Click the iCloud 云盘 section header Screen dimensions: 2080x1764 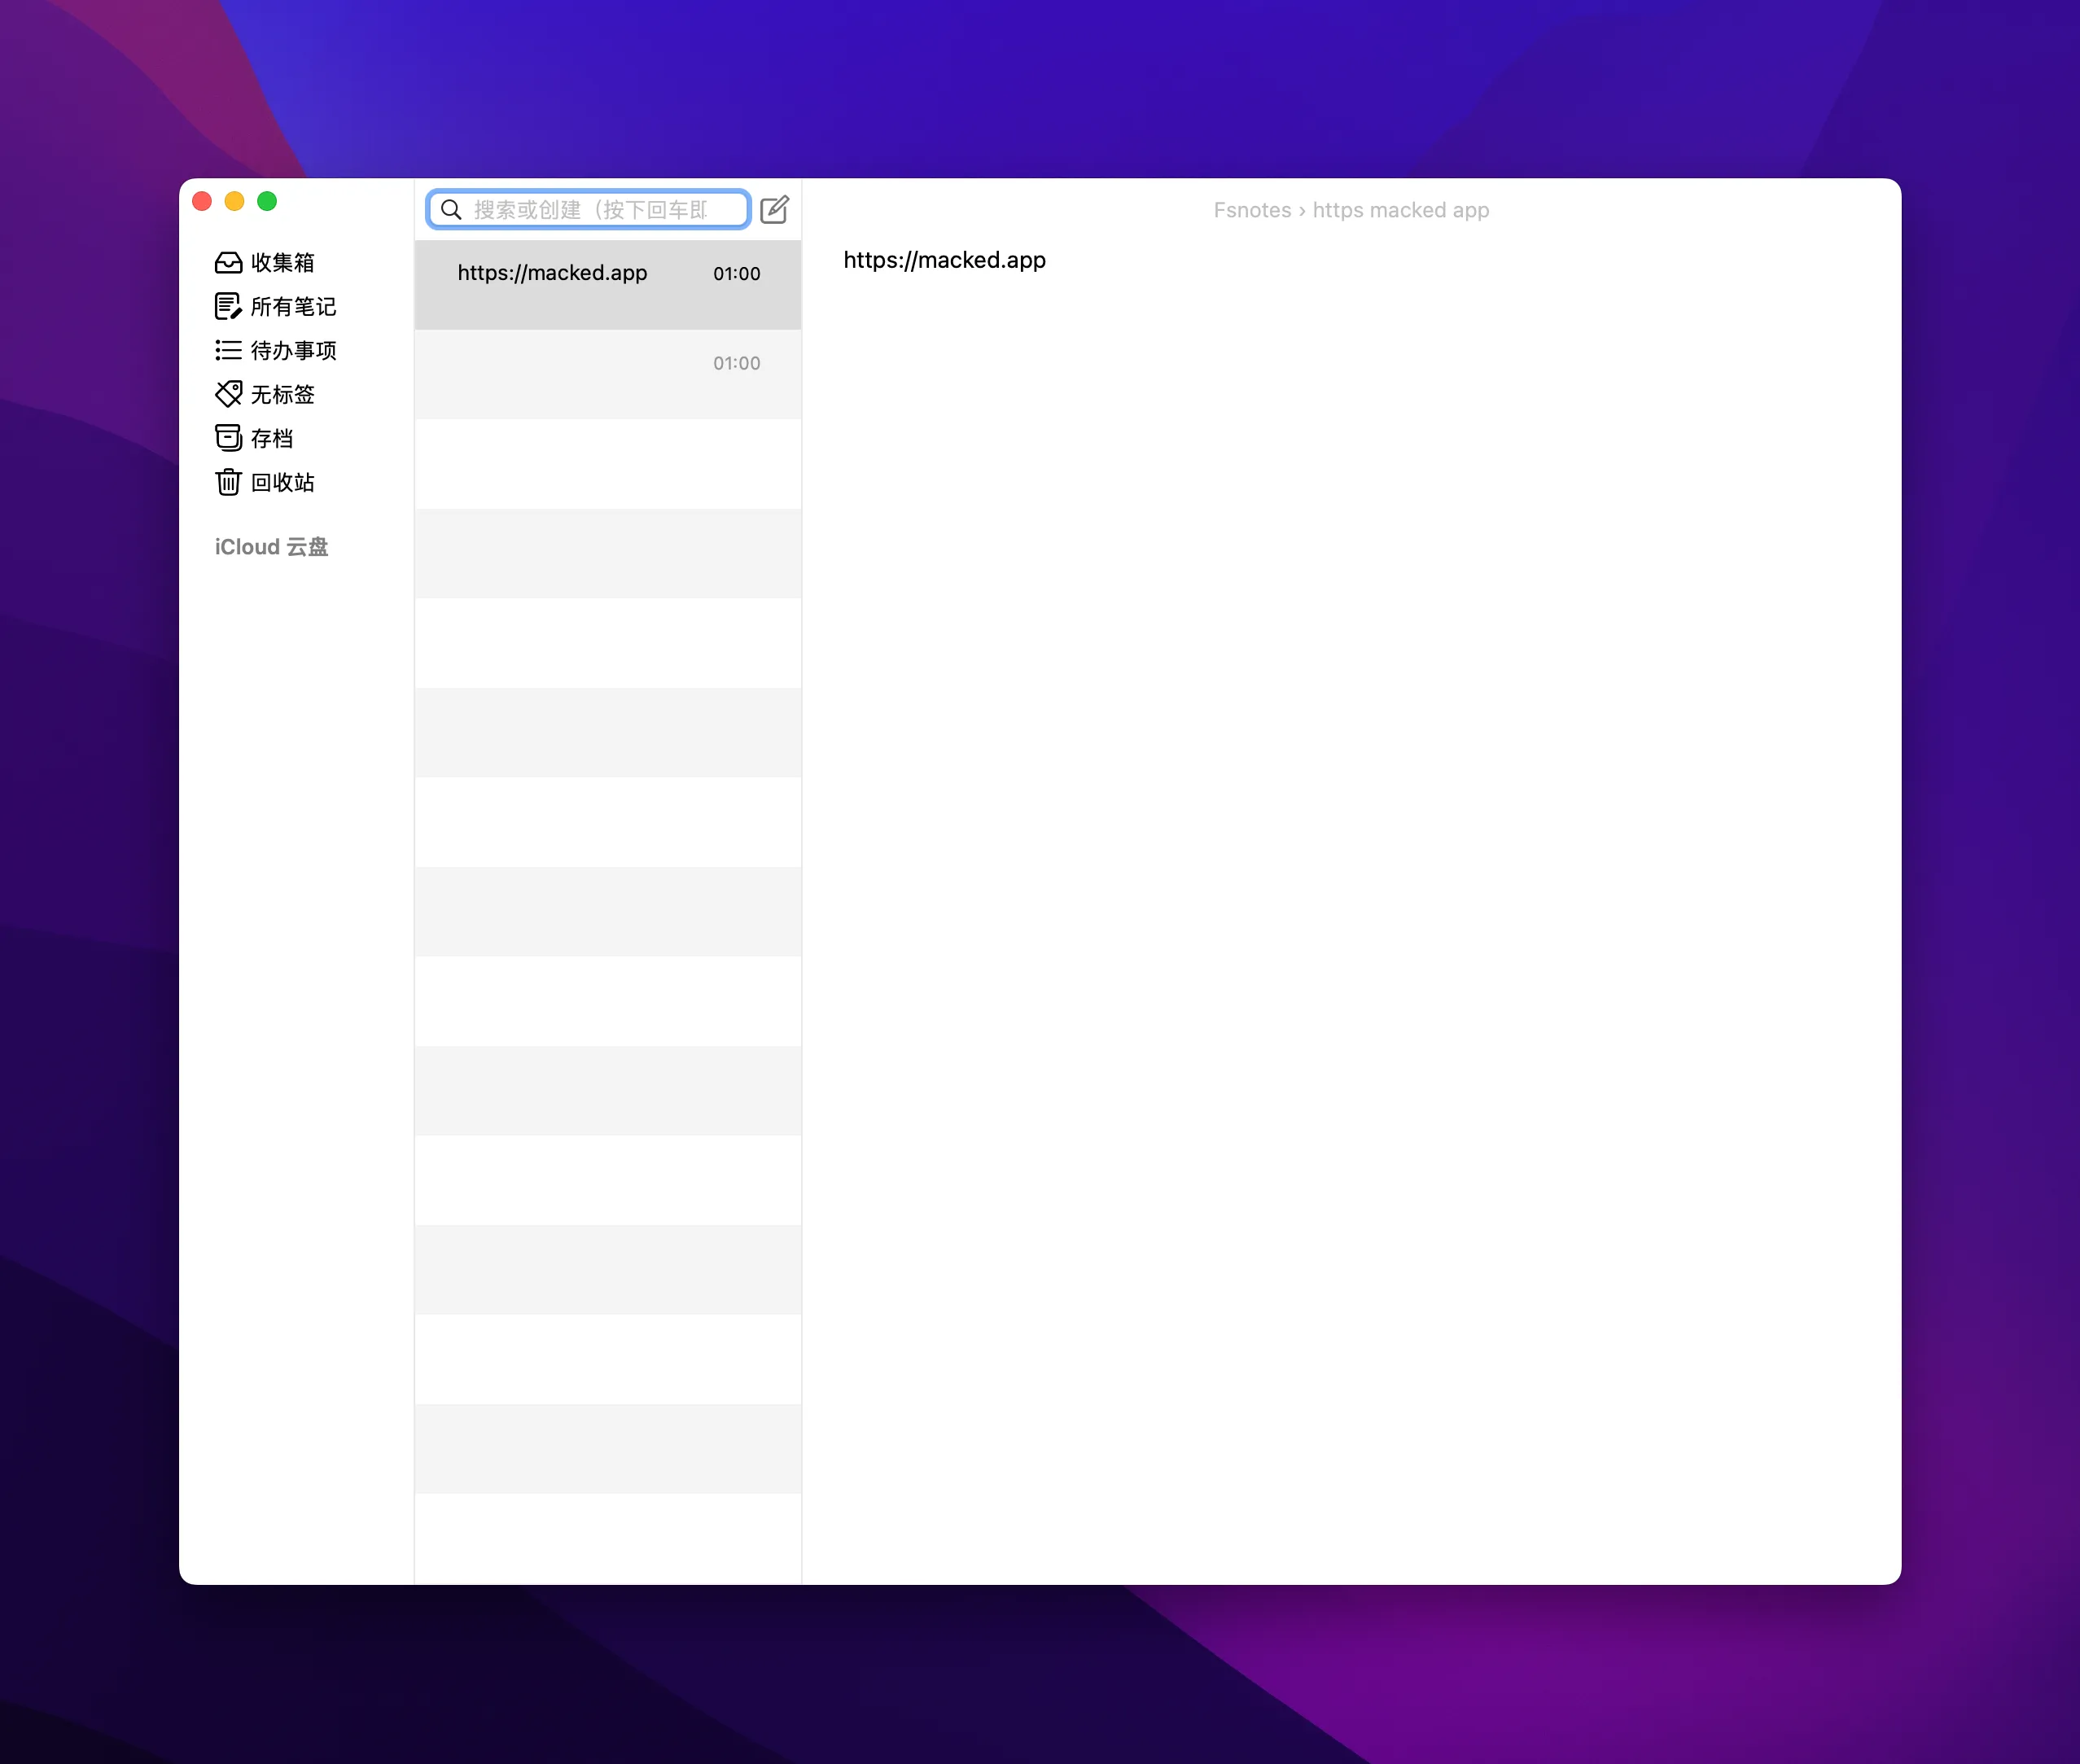271,547
